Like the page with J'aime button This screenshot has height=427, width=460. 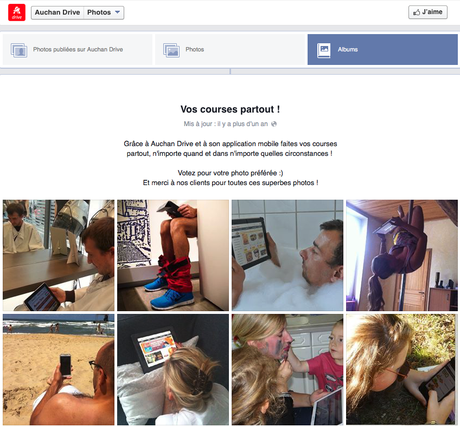pos(428,12)
